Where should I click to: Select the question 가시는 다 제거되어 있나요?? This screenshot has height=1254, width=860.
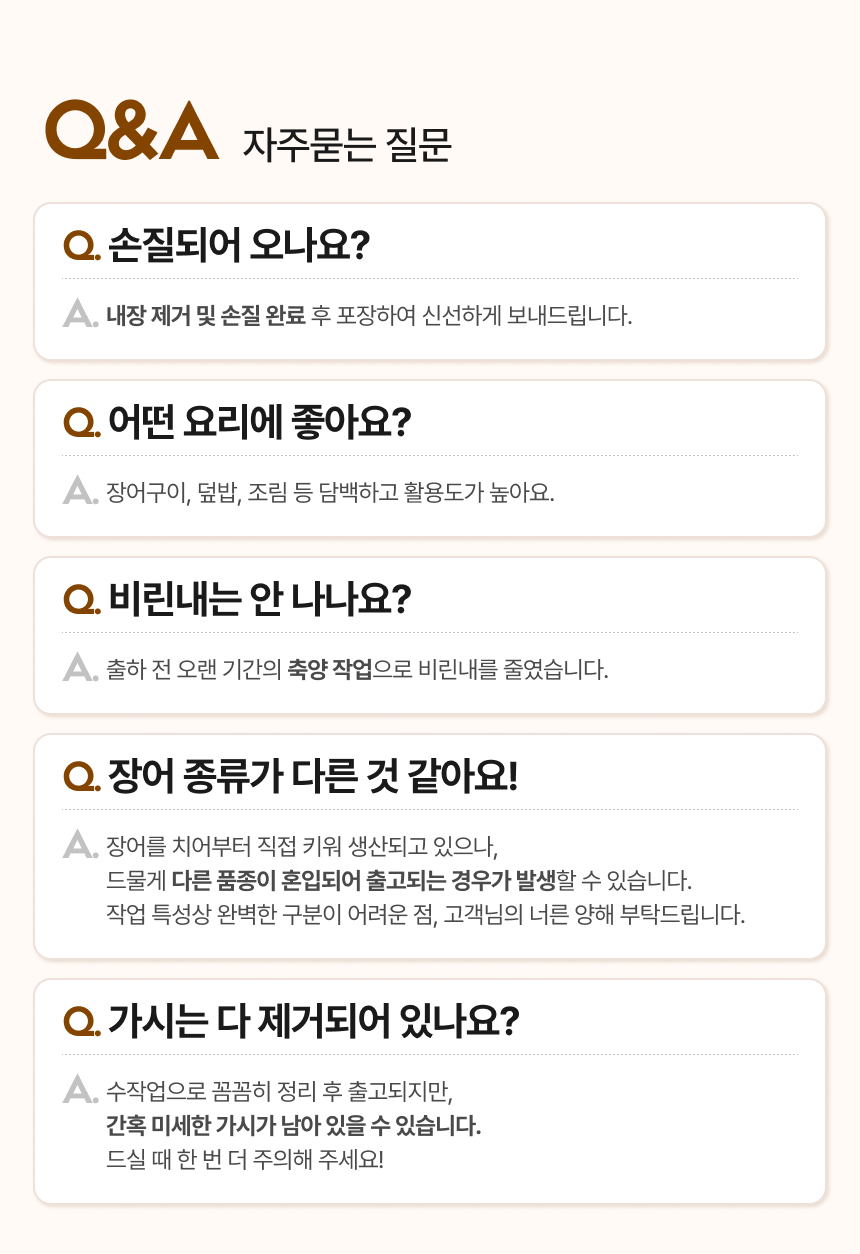pos(313,1021)
